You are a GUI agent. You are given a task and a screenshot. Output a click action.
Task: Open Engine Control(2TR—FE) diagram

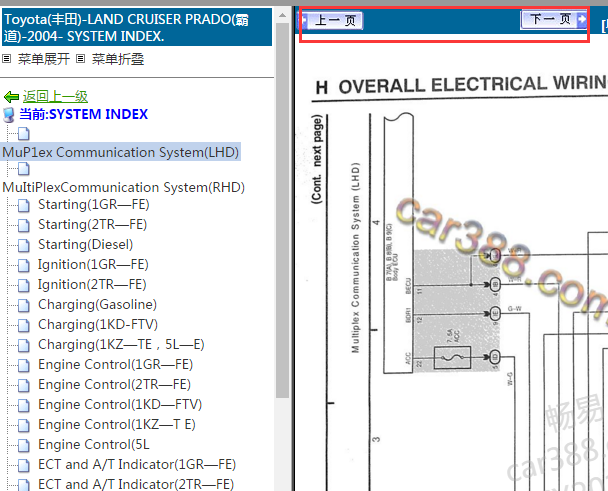[x=114, y=385]
